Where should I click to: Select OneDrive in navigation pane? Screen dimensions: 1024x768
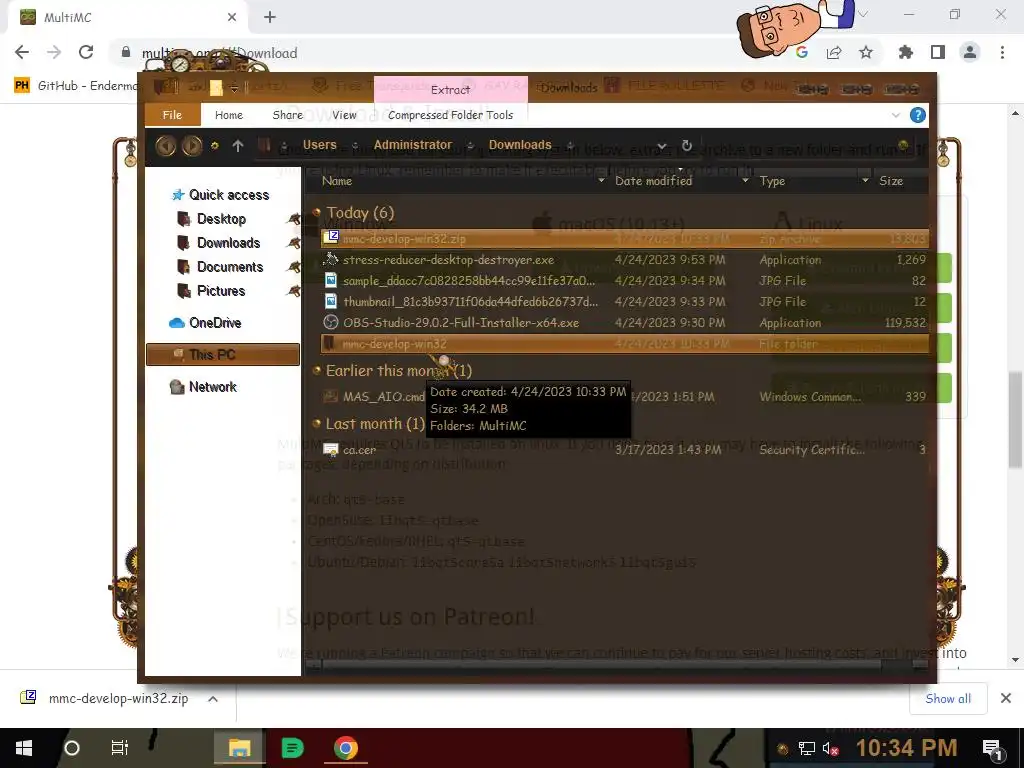coord(215,323)
